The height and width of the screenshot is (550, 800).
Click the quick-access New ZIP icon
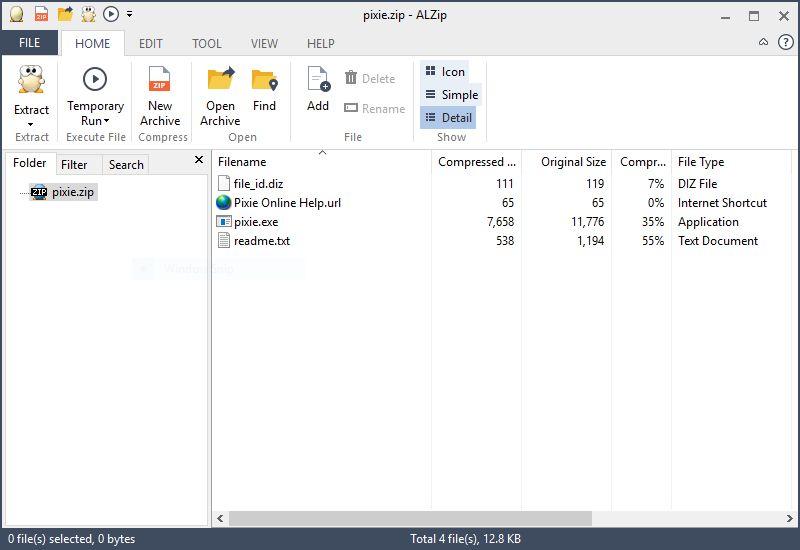[41, 14]
